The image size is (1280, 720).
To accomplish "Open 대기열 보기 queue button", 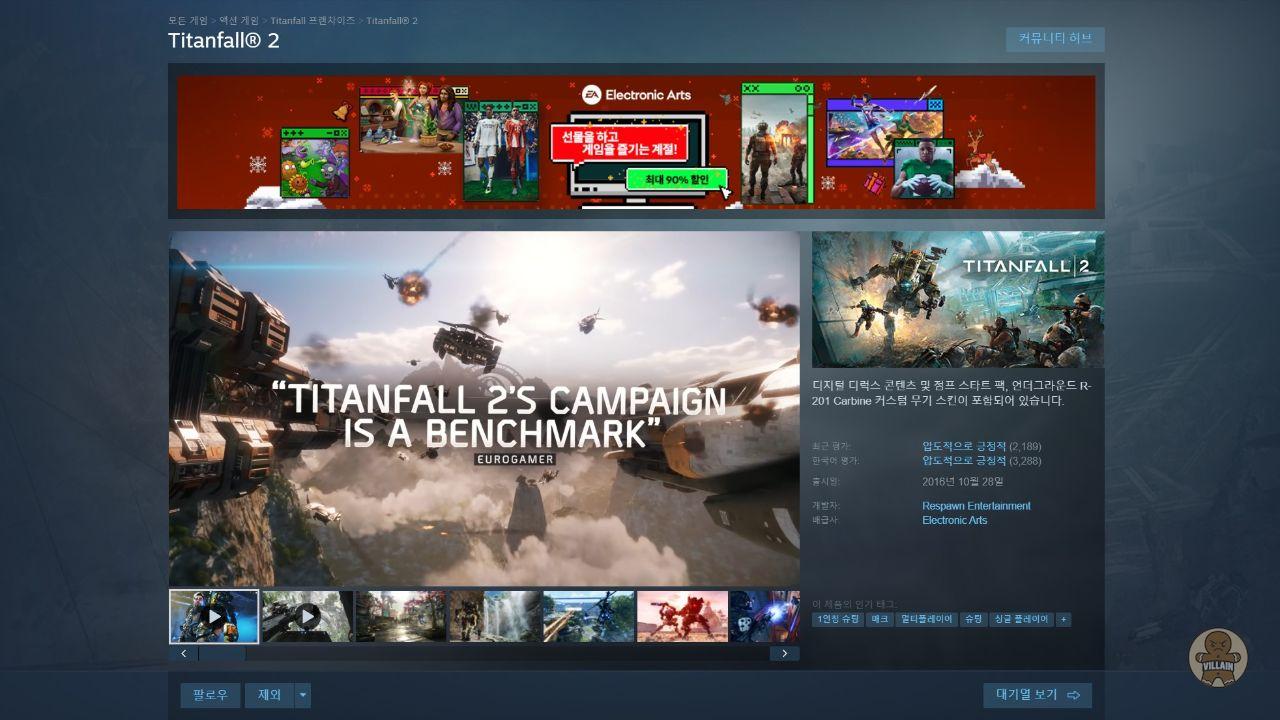I will pos(1037,695).
